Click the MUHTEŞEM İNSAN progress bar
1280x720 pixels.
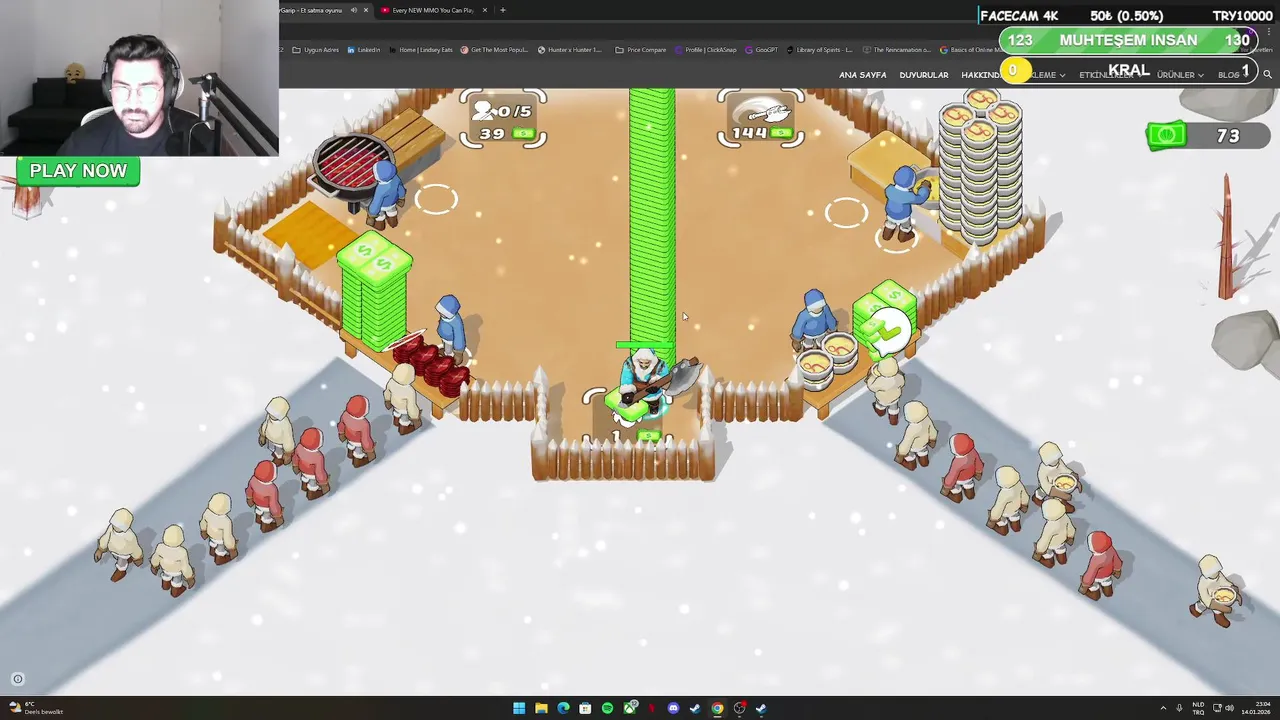click(x=1128, y=40)
